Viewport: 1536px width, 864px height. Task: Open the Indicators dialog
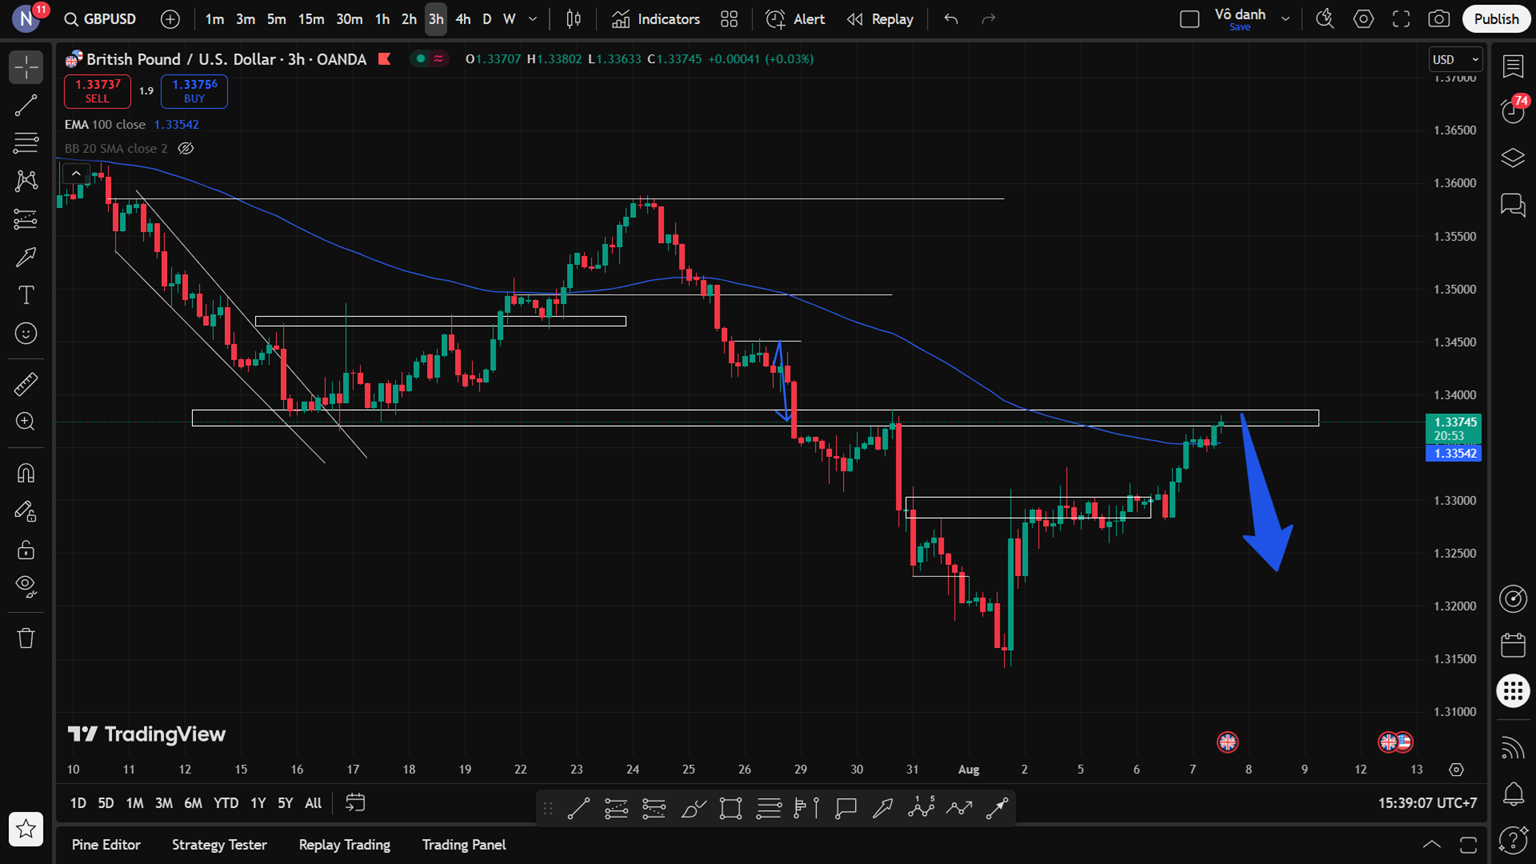[x=656, y=19]
